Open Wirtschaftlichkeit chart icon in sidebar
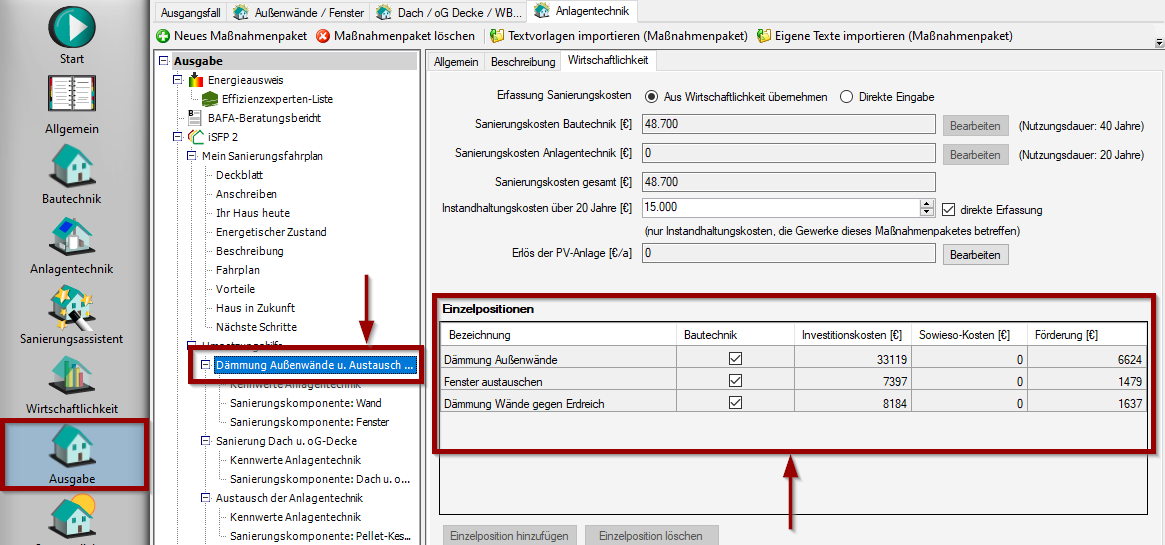The width and height of the screenshot is (1165, 545). pos(72,377)
